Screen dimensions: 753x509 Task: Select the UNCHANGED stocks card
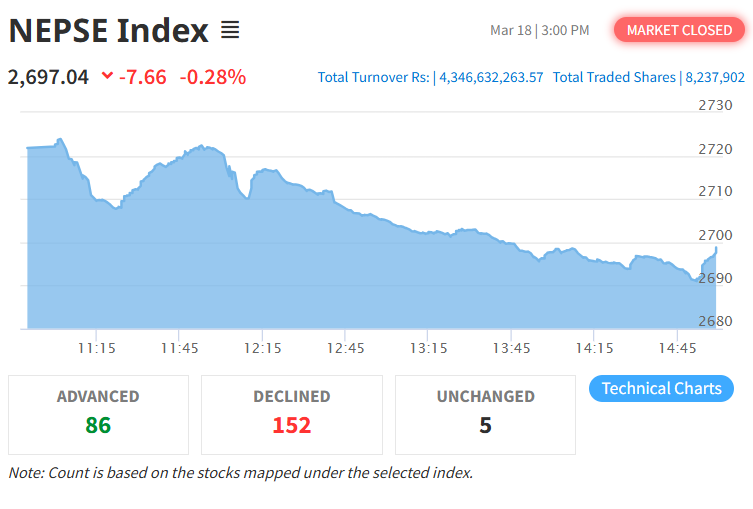pyautogui.click(x=485, y=414)
